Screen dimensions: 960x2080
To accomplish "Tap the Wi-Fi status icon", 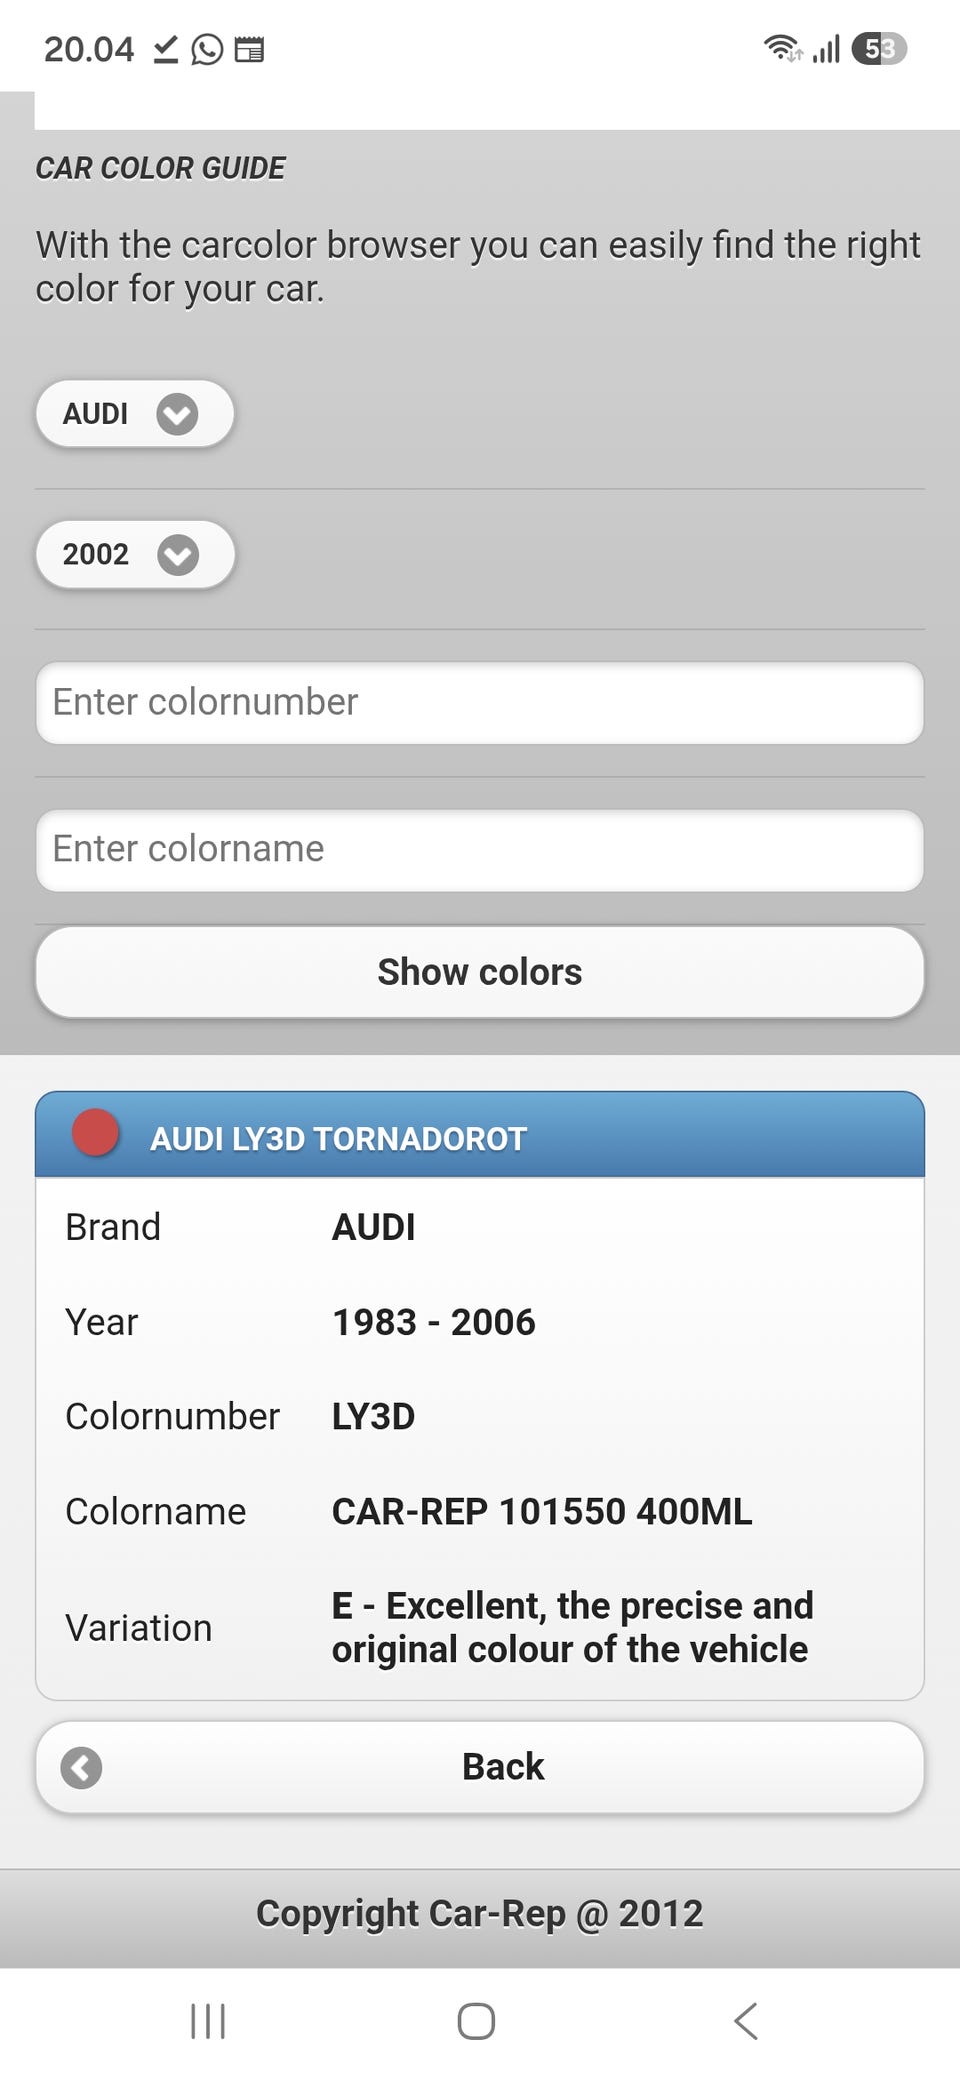I will 783,48.
